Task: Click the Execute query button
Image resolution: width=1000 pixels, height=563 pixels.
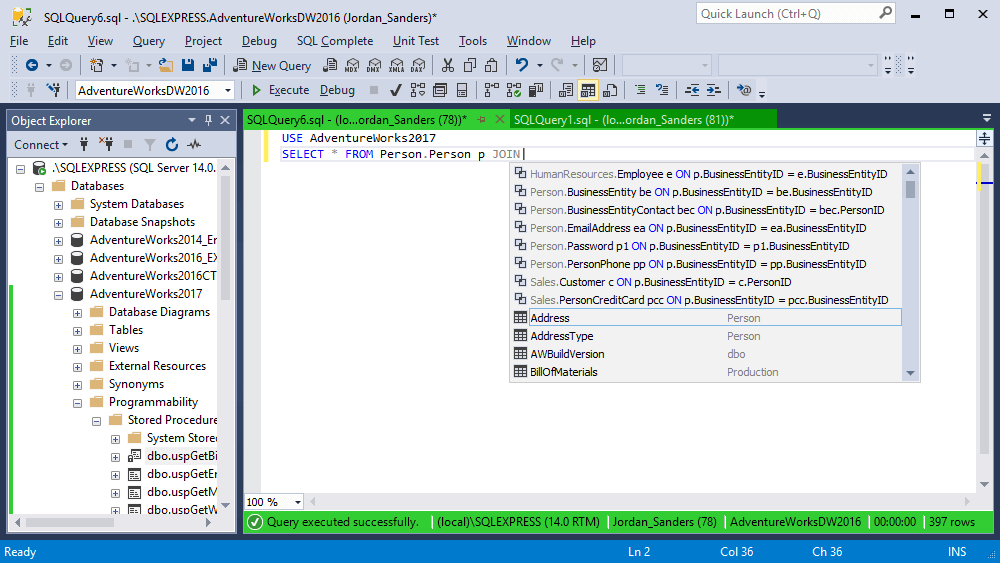Action: coord(280,90)
